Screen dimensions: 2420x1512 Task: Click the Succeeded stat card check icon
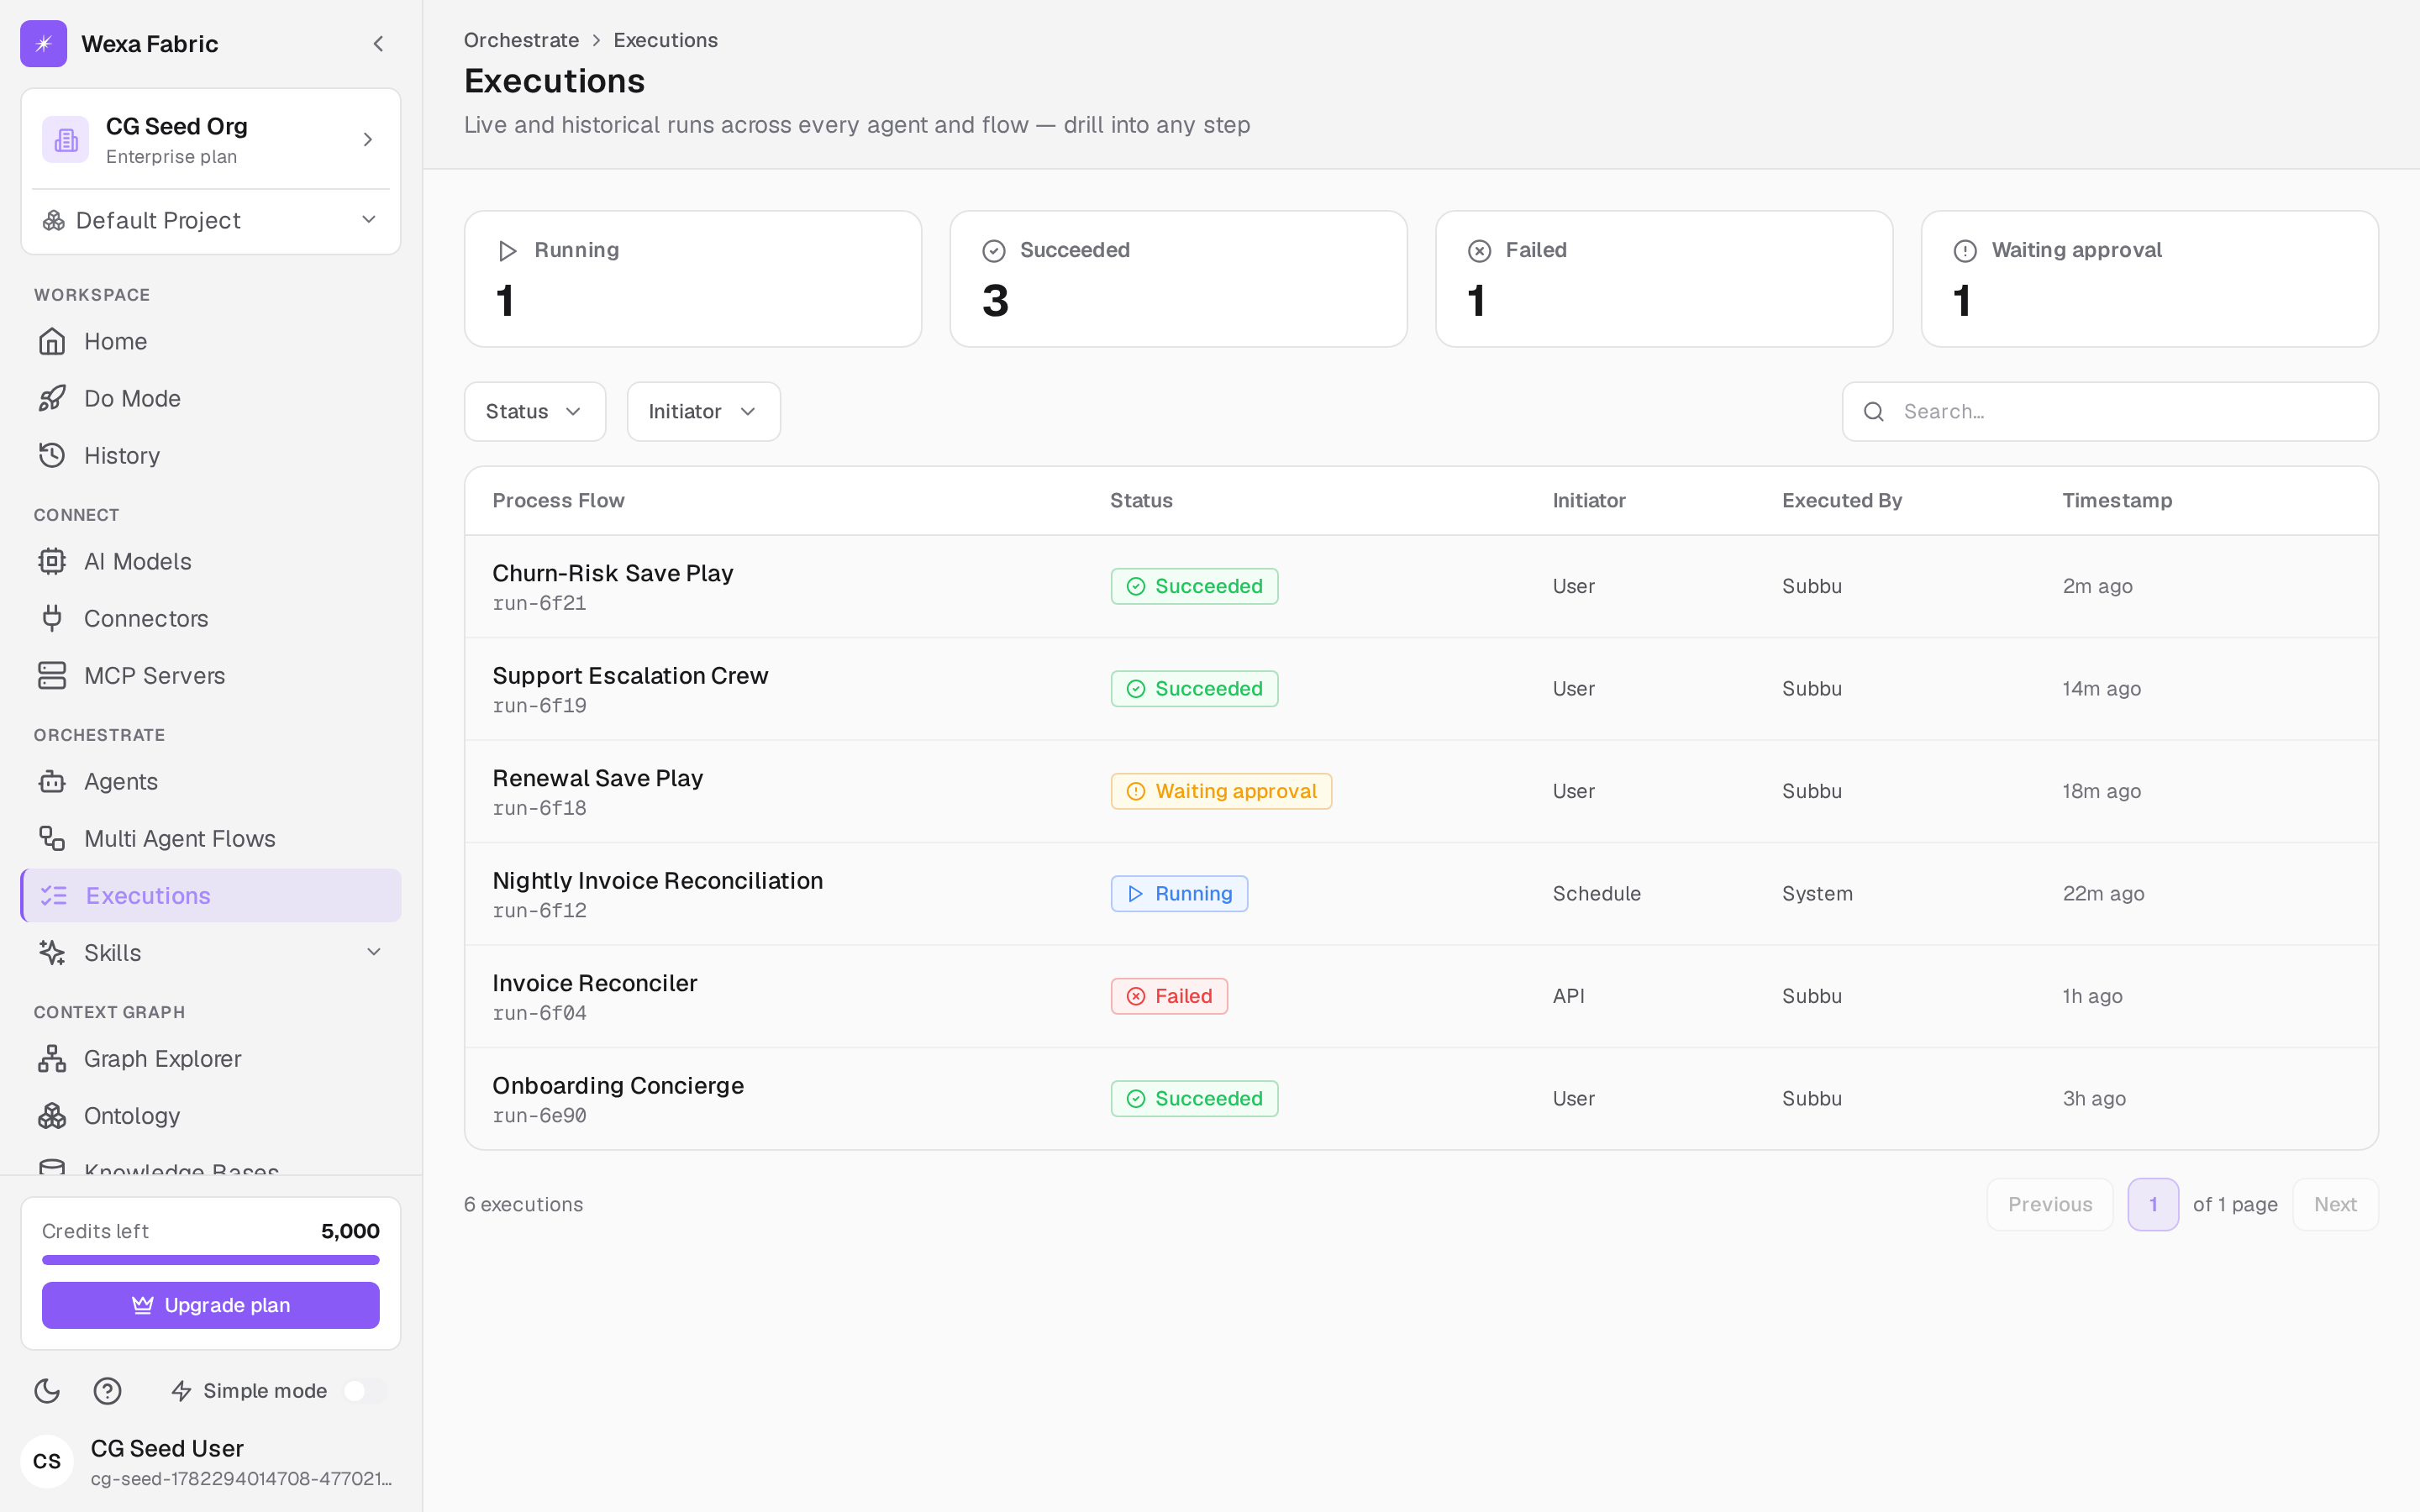pyautogui.click(x=993, y=251)
